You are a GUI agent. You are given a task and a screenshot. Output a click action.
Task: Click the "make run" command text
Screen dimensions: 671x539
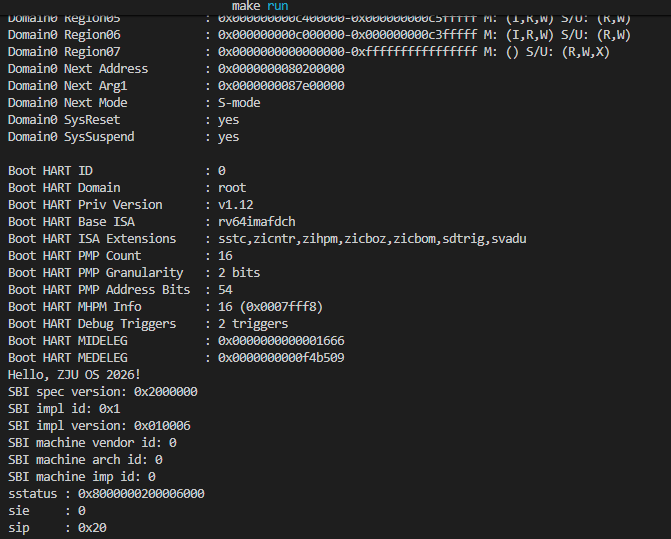point(260,6)
